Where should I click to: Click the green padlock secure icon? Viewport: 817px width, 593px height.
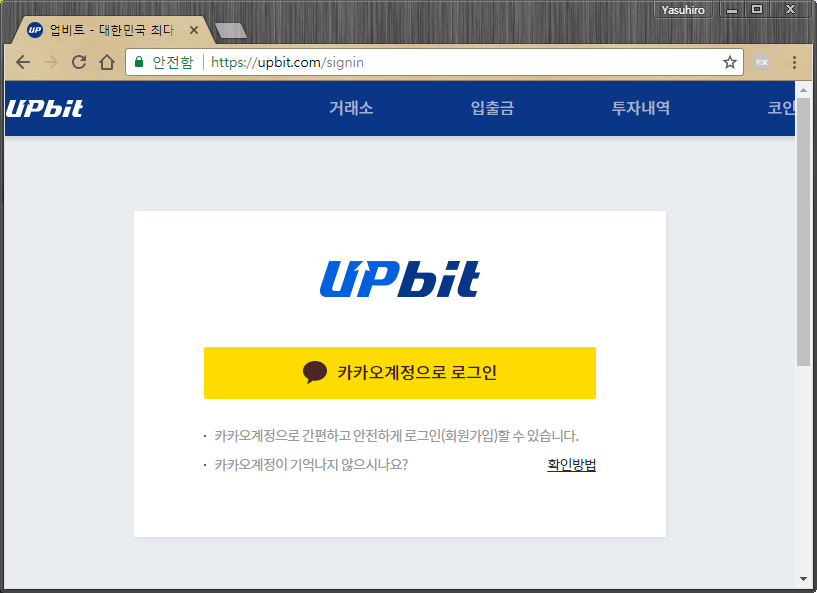click(x=139, y=62)
